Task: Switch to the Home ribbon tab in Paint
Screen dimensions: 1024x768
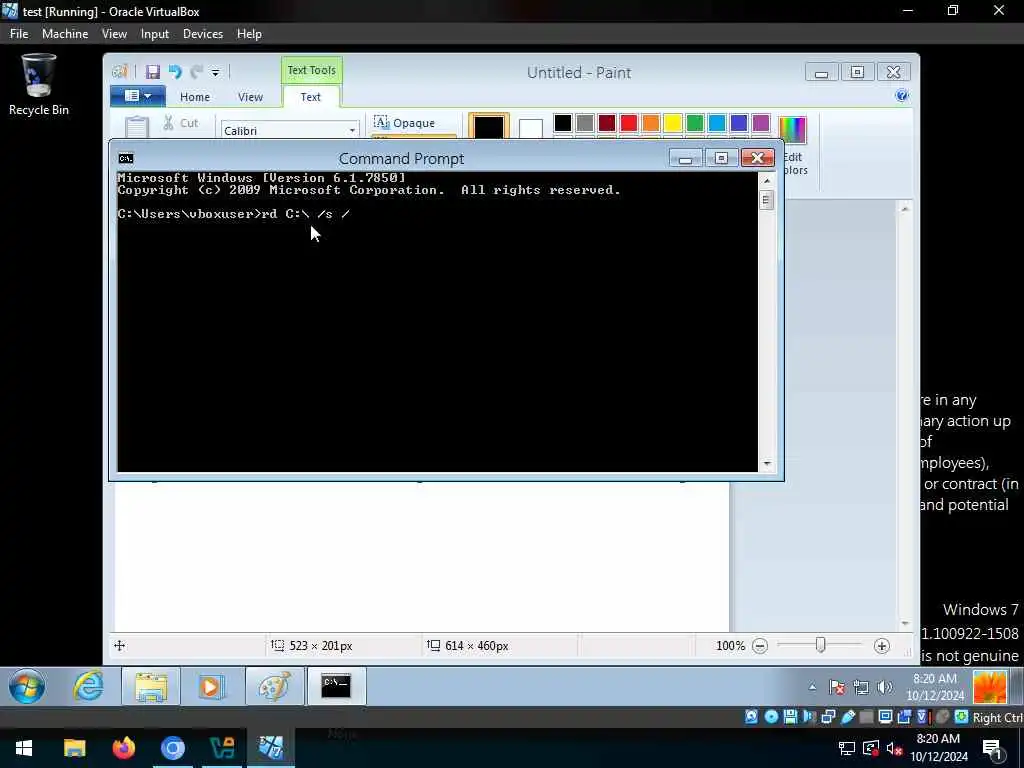Action: (x=195, y=97)
